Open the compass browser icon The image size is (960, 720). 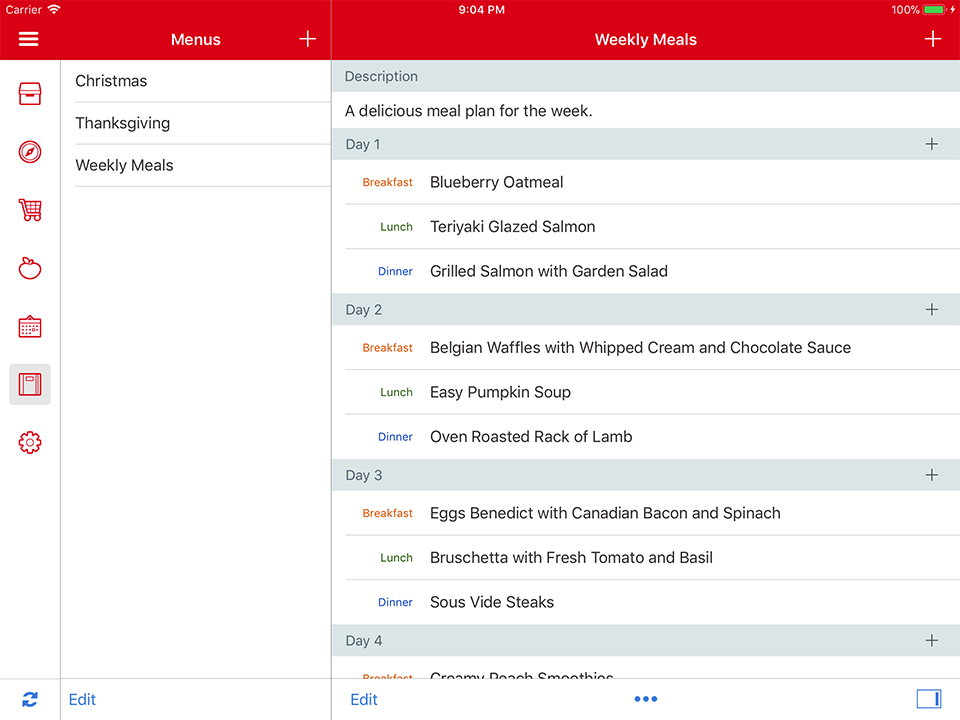pos(30,152)
